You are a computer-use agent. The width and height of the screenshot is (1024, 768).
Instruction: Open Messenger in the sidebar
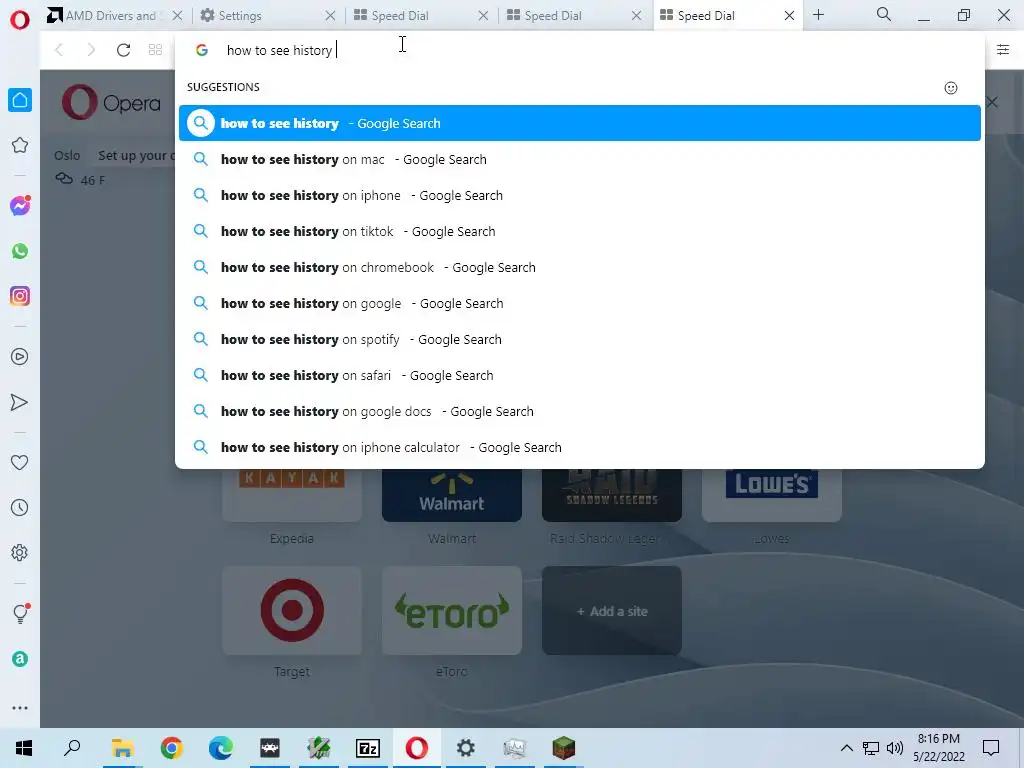pyautogui.click(x=20, y=206)
